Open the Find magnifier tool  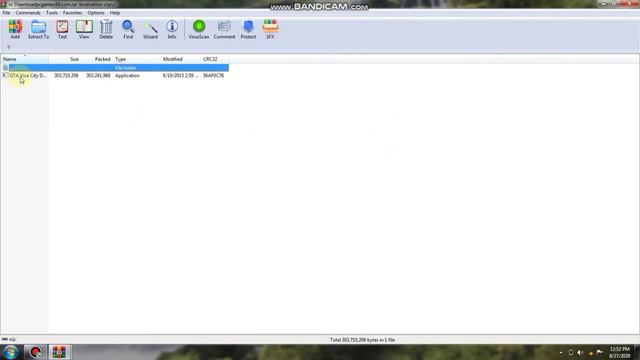pyautogui.click(x=128, y=29)
